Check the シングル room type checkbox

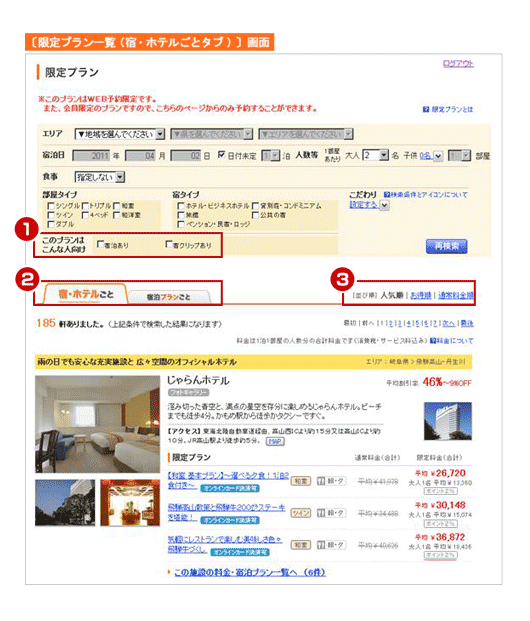[x=51, y=206]
